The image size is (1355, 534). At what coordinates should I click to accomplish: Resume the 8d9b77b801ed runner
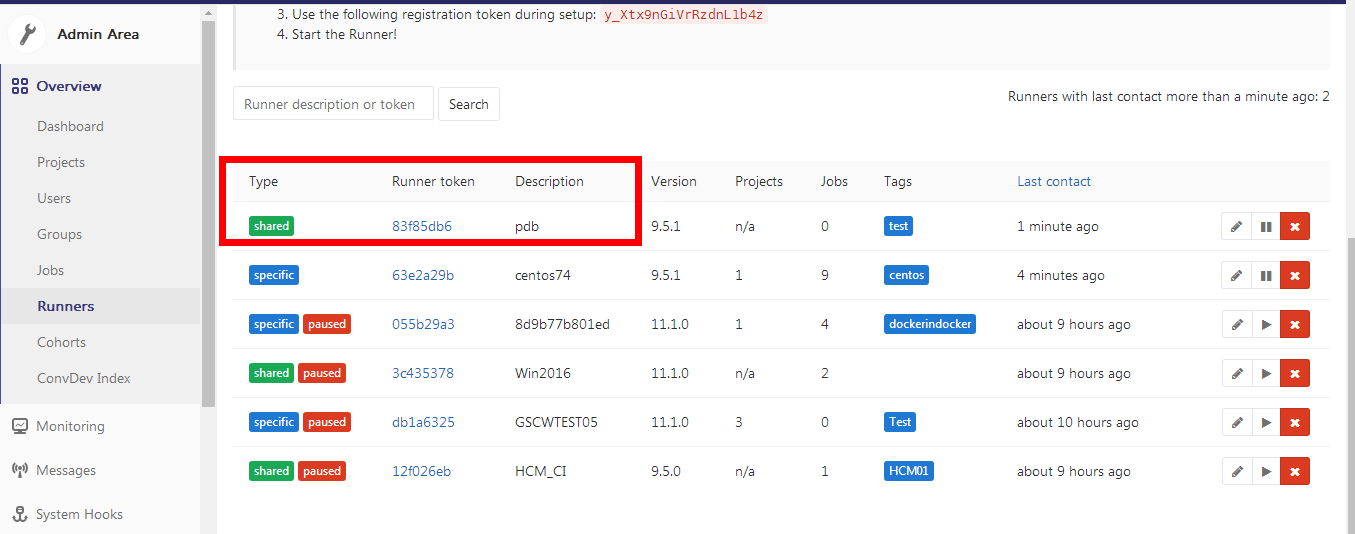pos(1266,324)
